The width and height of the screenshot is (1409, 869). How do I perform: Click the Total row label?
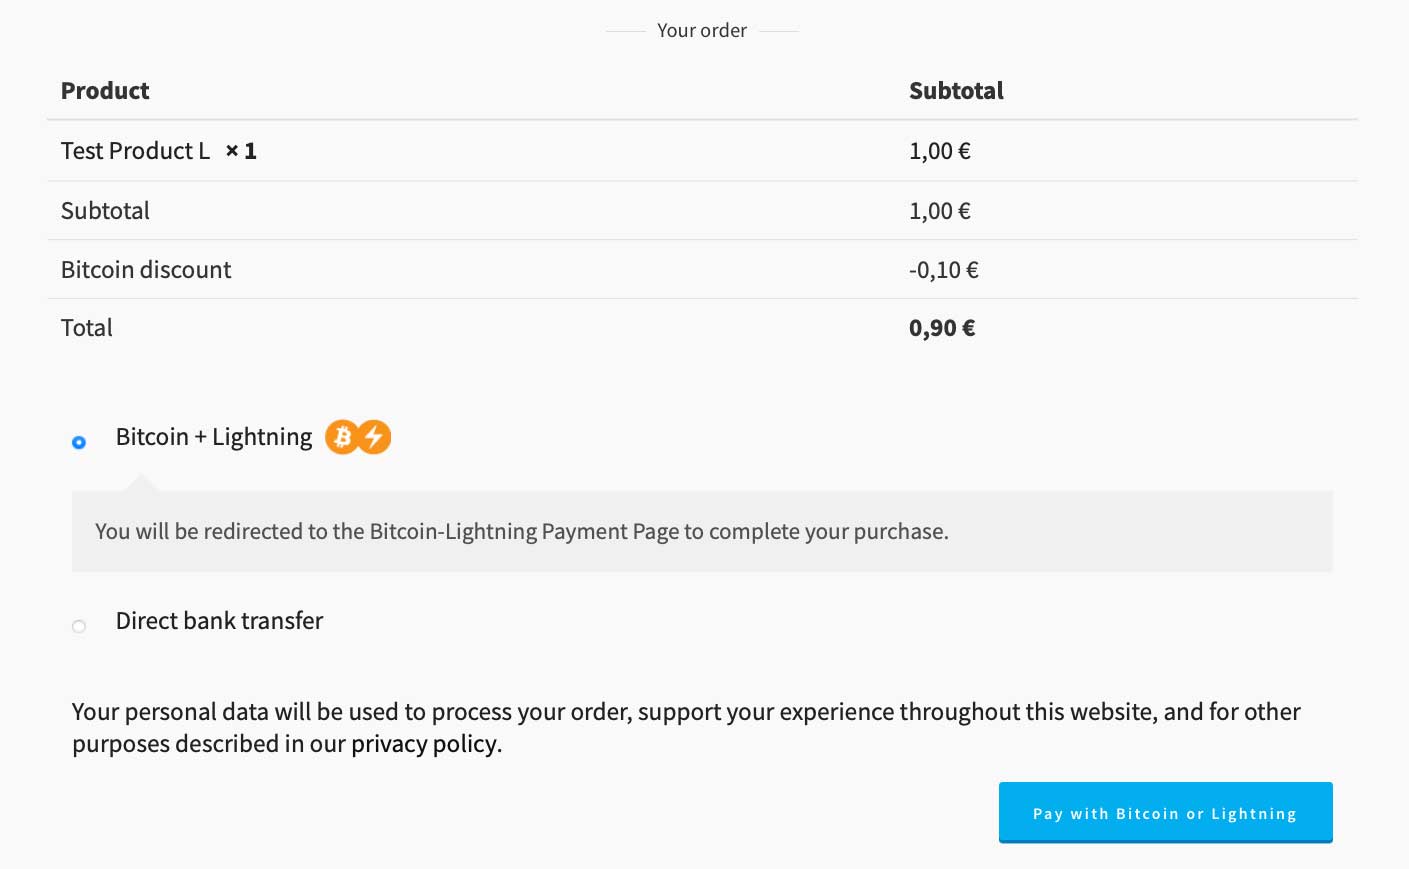tap(87, 328)
